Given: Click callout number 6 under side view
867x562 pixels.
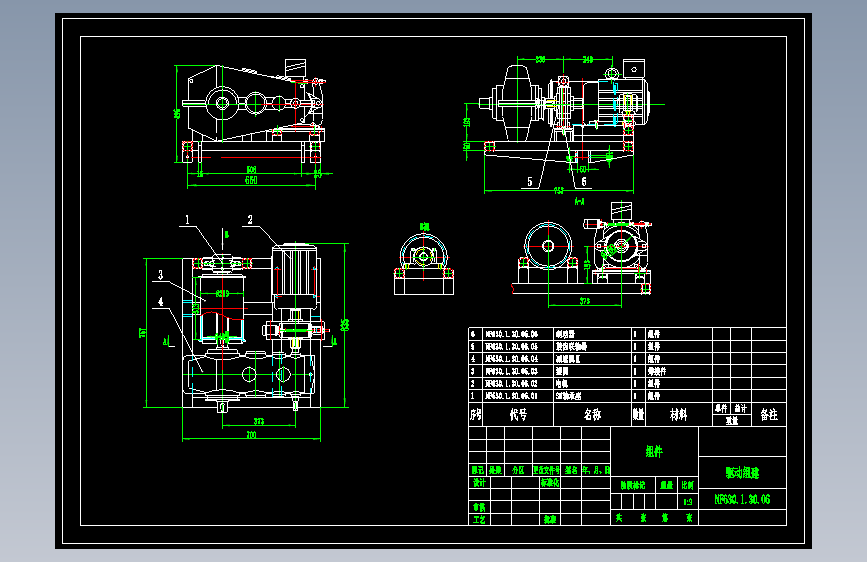Looking at the screenshot, I should click(x=584, y=181).
